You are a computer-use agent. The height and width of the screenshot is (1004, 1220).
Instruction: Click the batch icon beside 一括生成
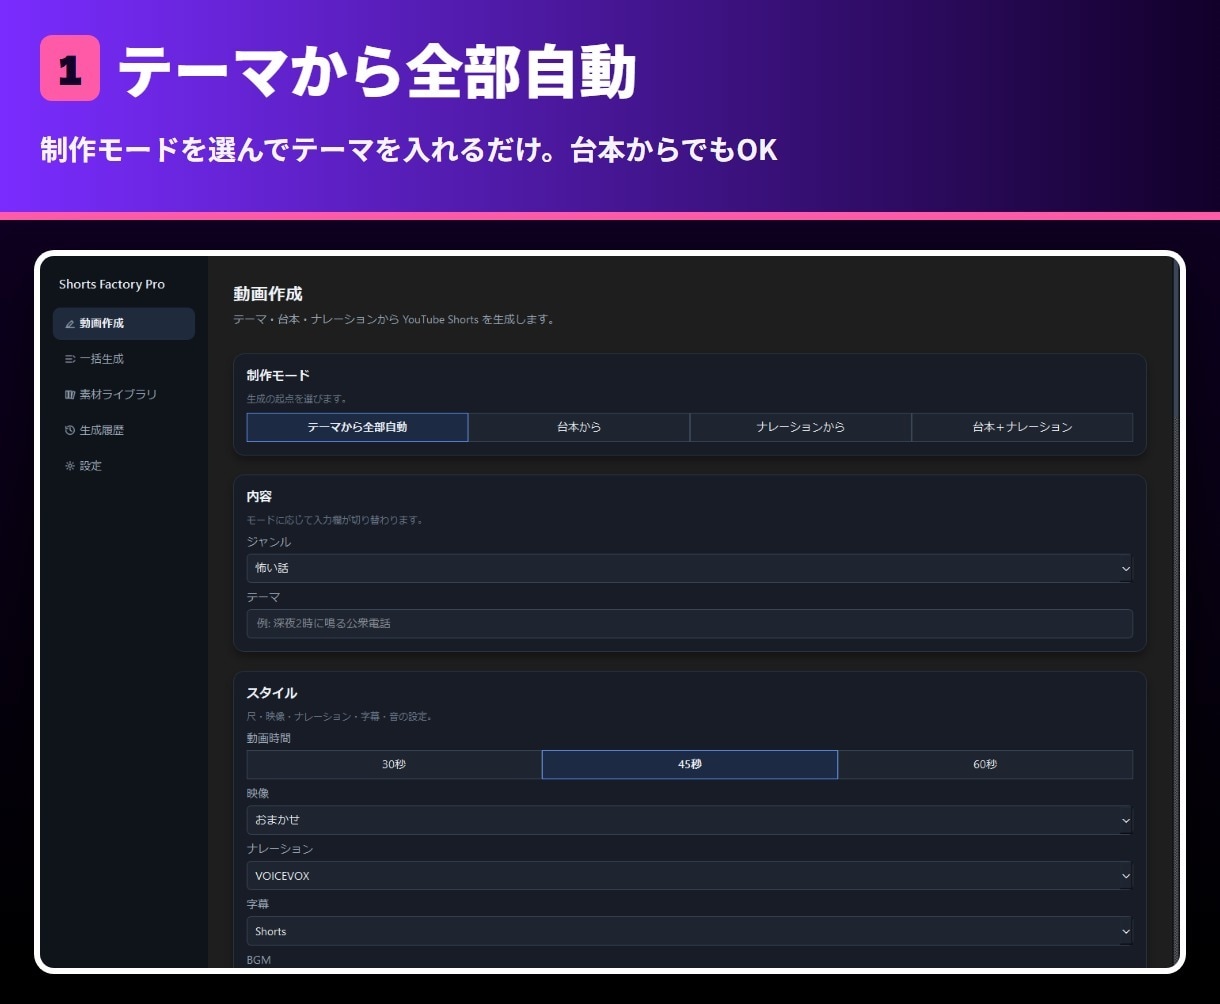click(70, 359)
